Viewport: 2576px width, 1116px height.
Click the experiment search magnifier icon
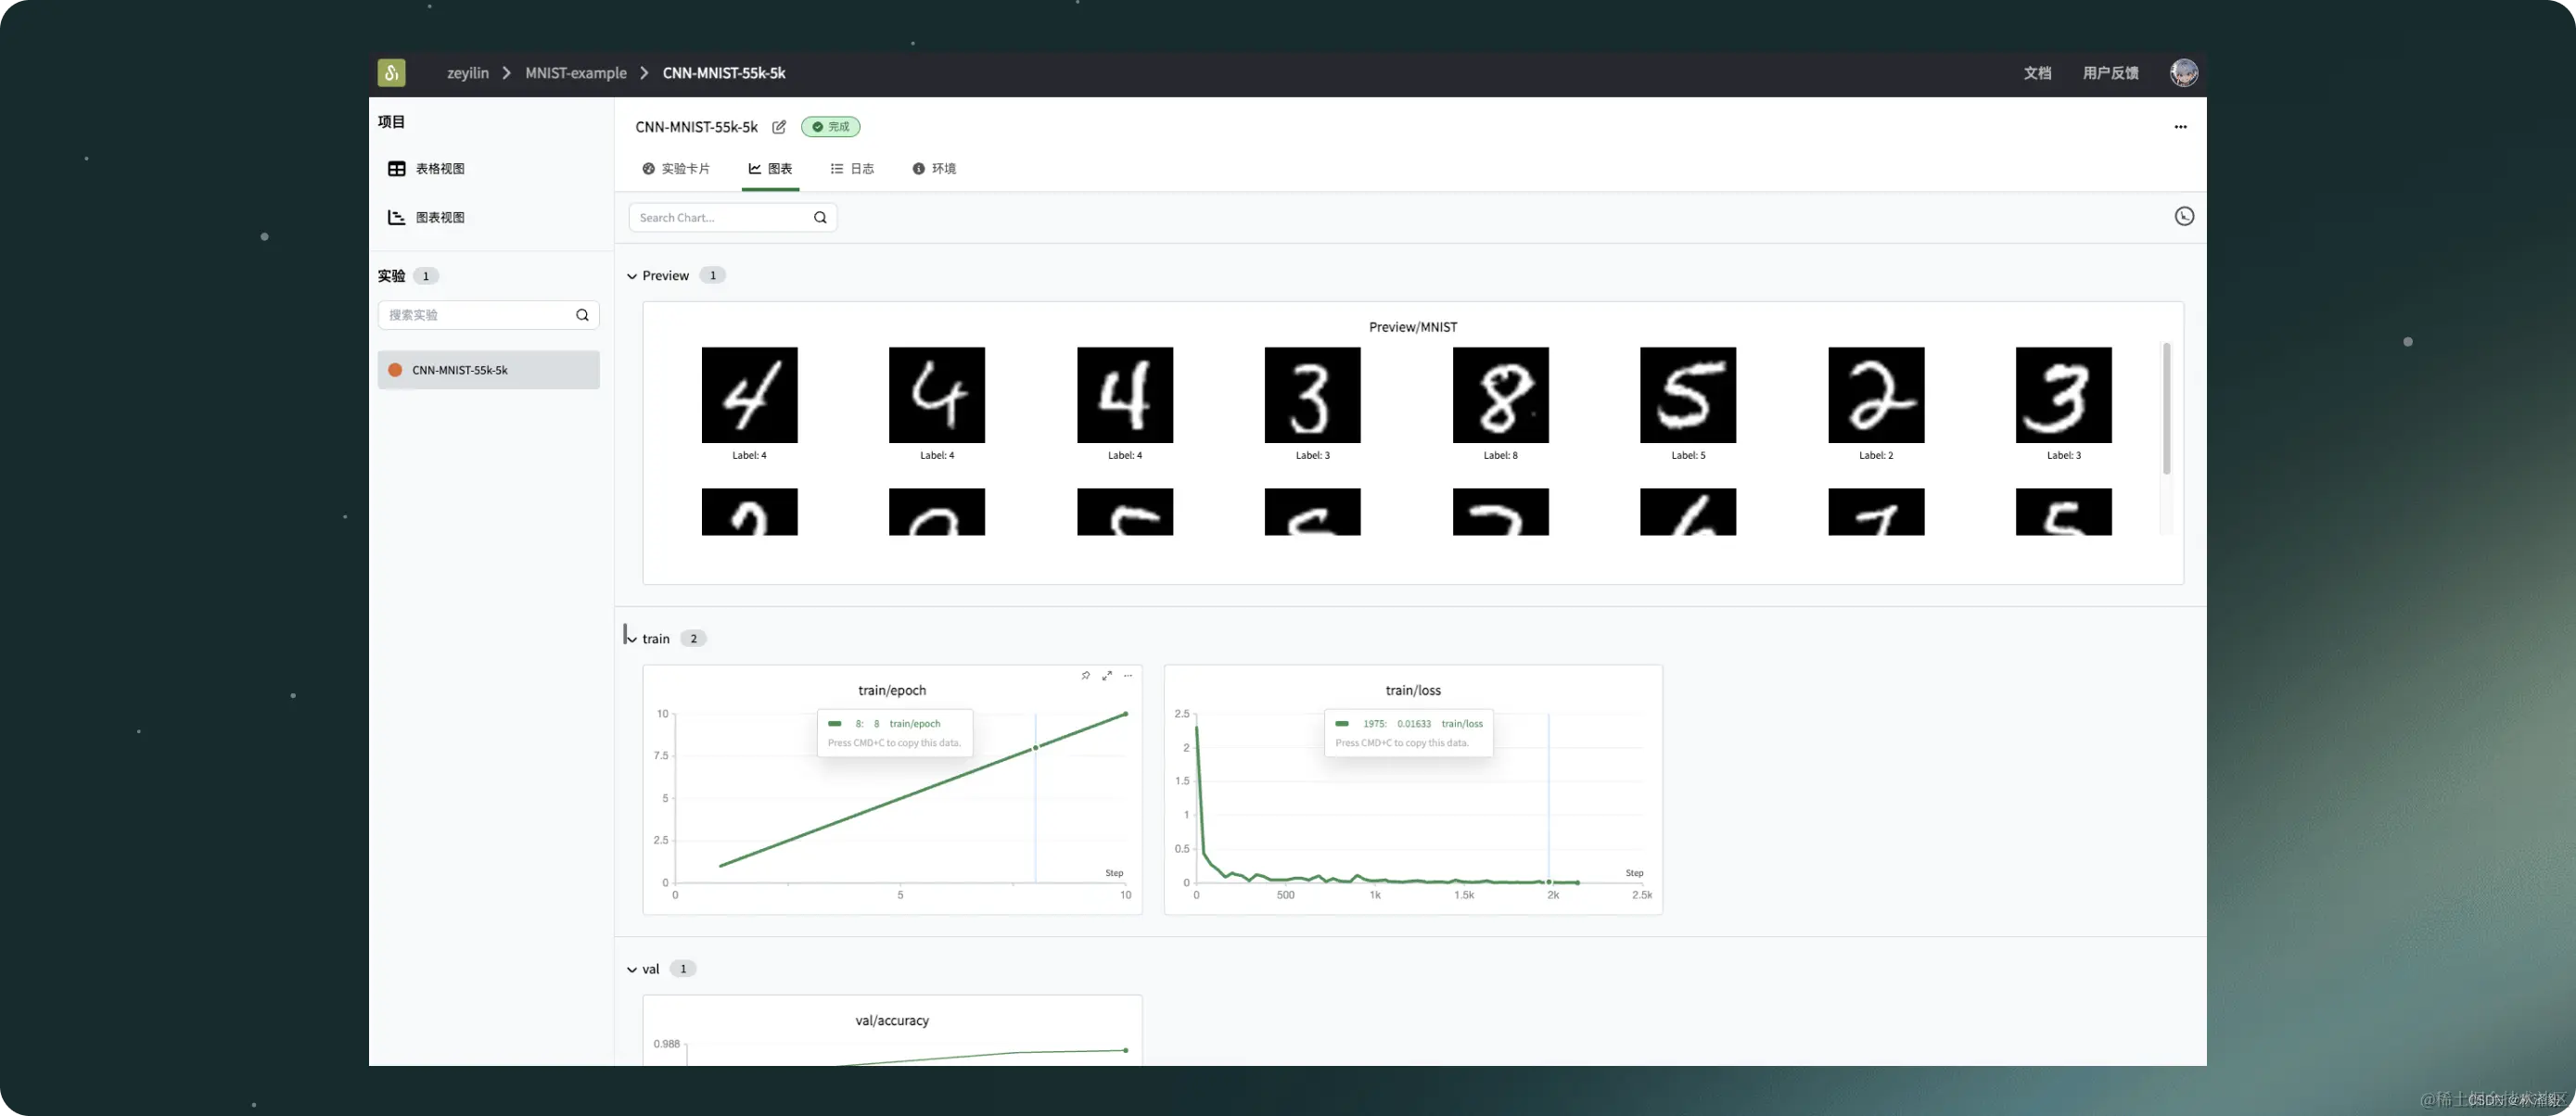click(x=582, y=315)
